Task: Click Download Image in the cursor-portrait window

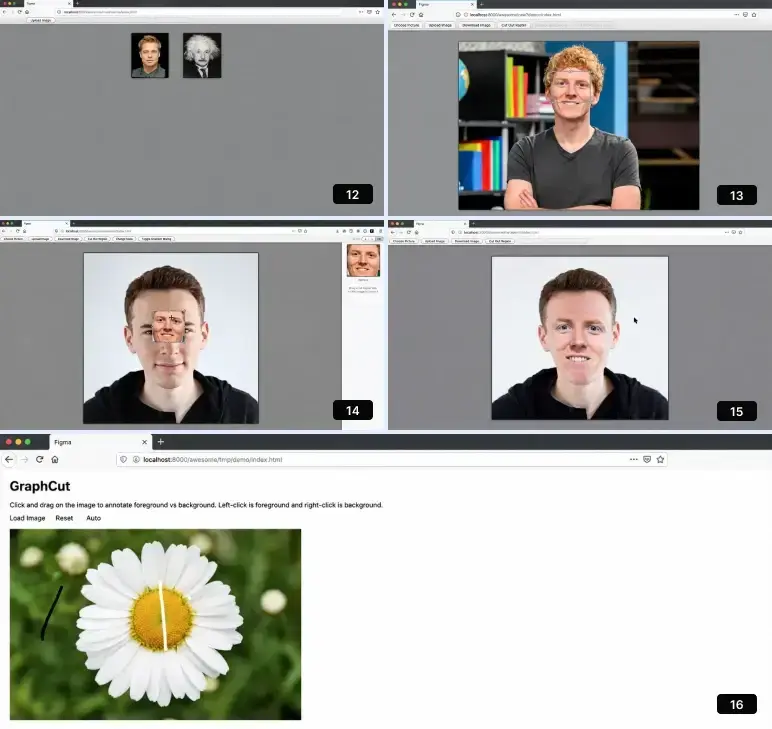Action: [467, 241]
